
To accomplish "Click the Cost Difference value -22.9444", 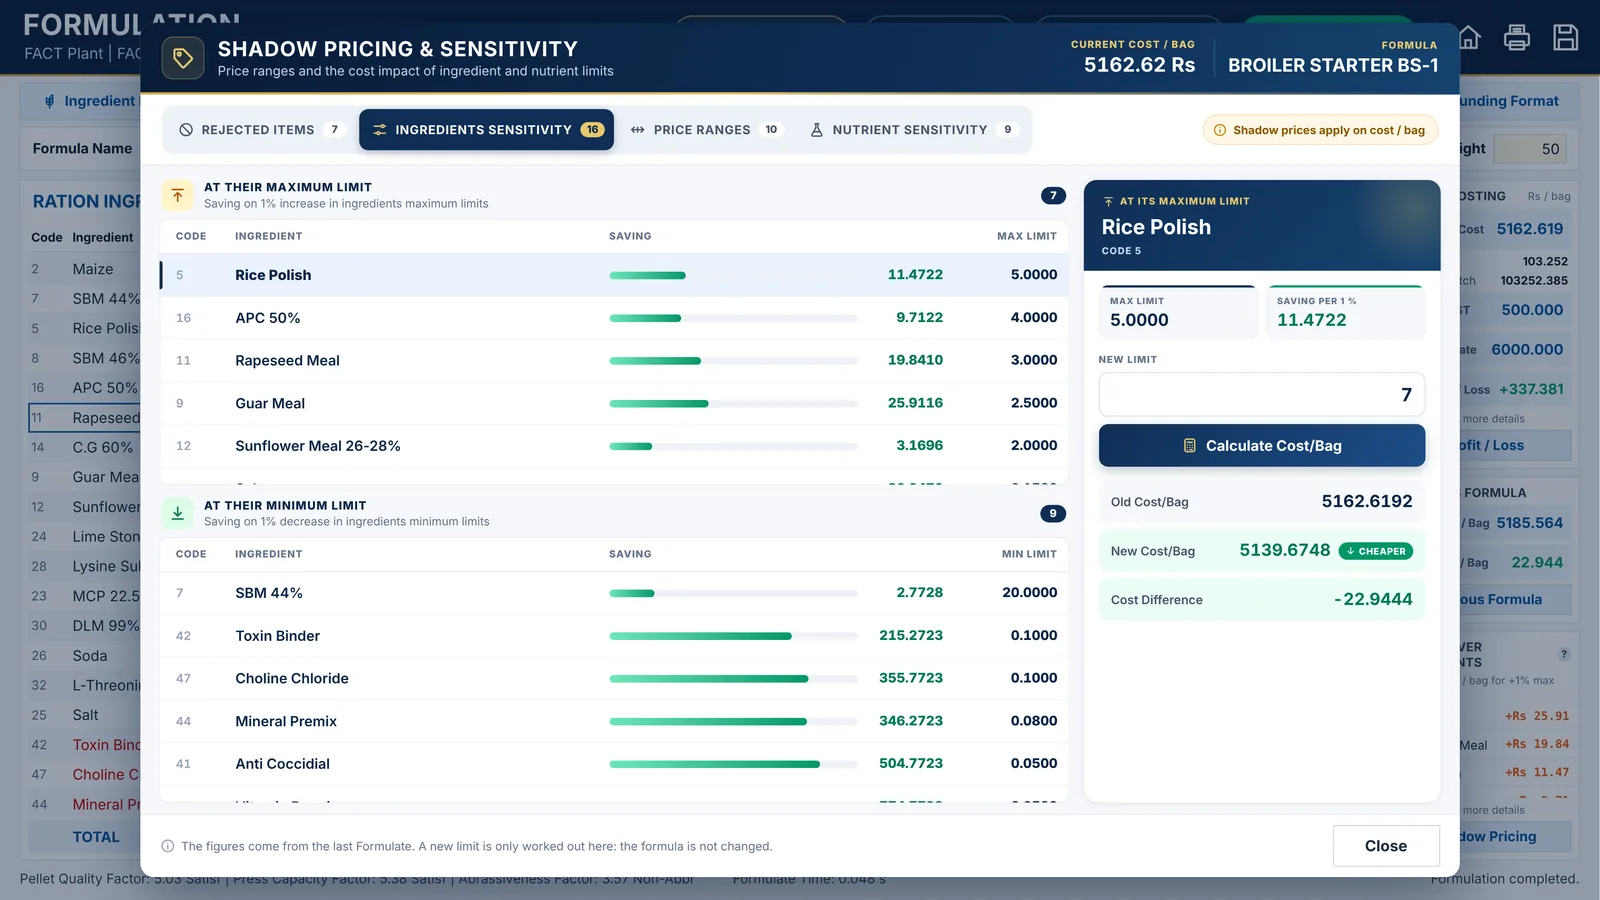I will 1373,599.
